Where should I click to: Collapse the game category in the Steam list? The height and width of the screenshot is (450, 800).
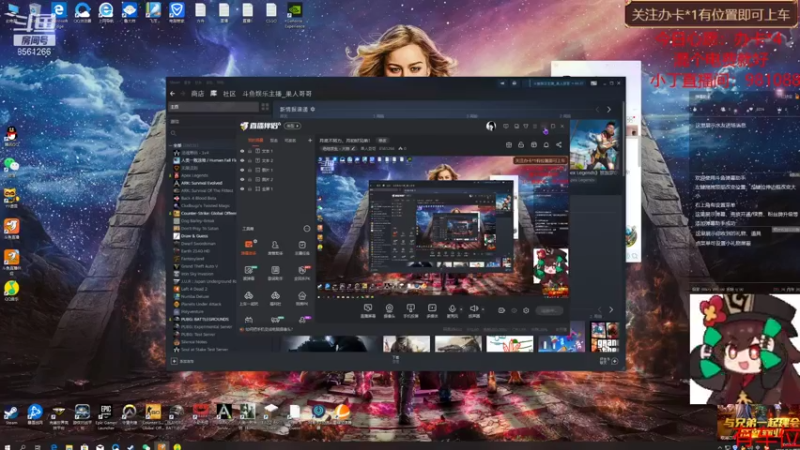[x=172, y=145]
